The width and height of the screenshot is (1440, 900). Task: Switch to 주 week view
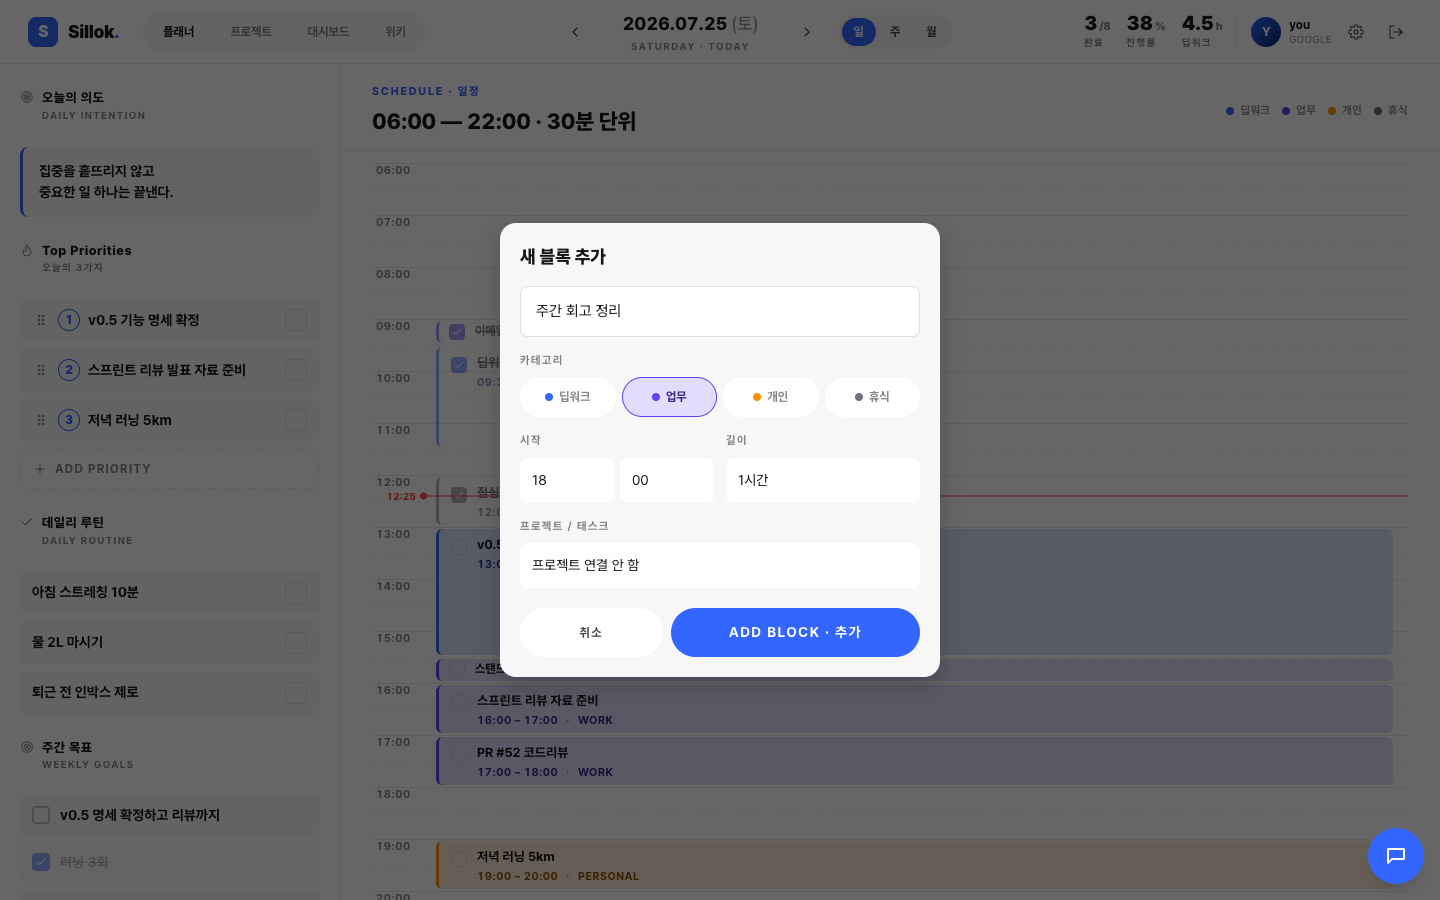(895, 32)
